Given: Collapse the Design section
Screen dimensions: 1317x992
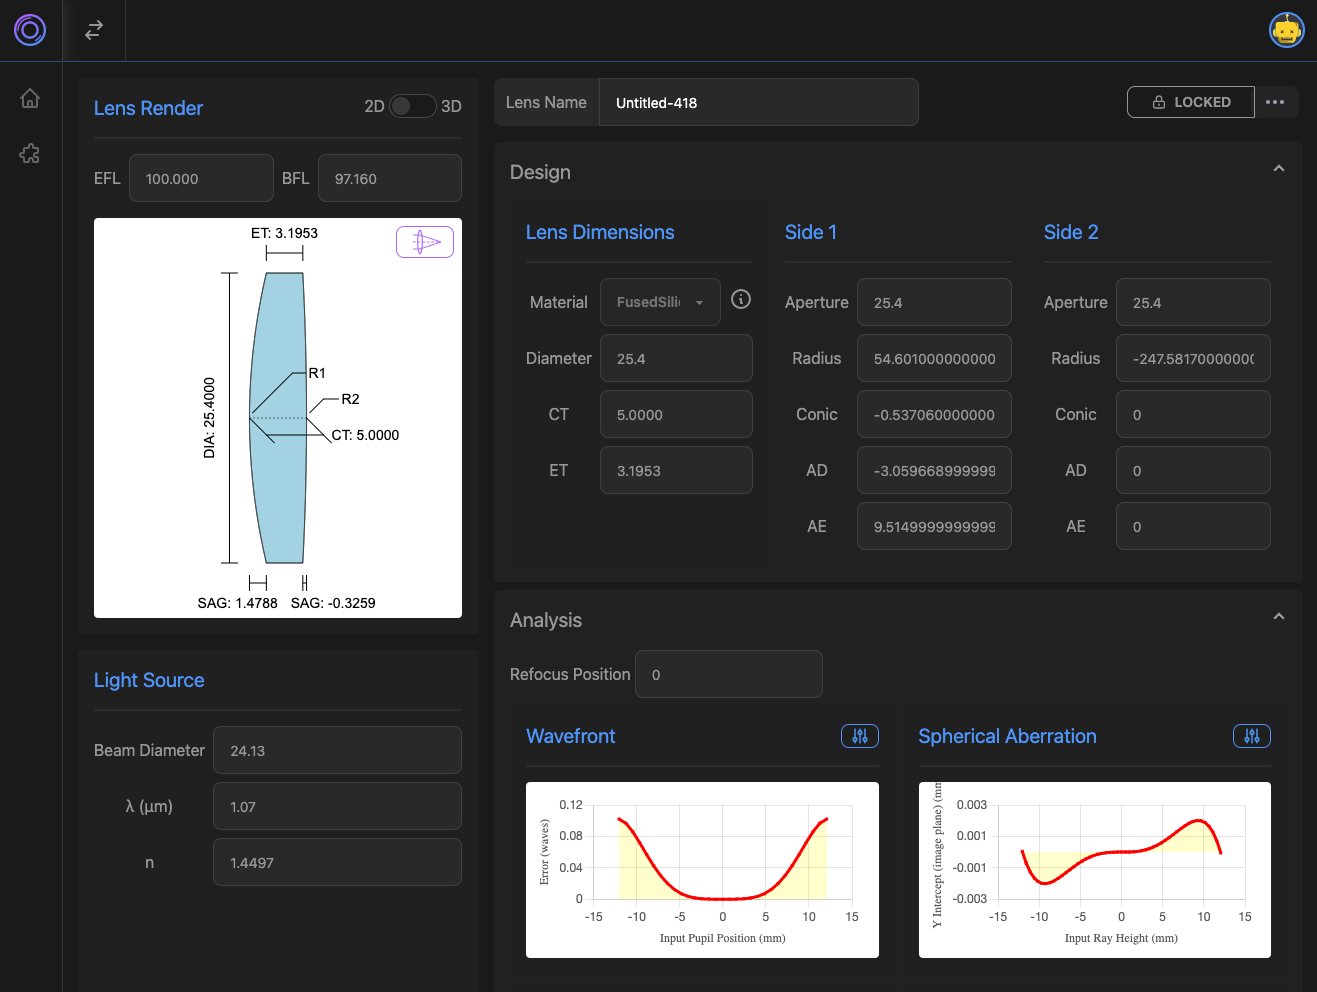Looking at the screenshot, I should coord(1278,169).
